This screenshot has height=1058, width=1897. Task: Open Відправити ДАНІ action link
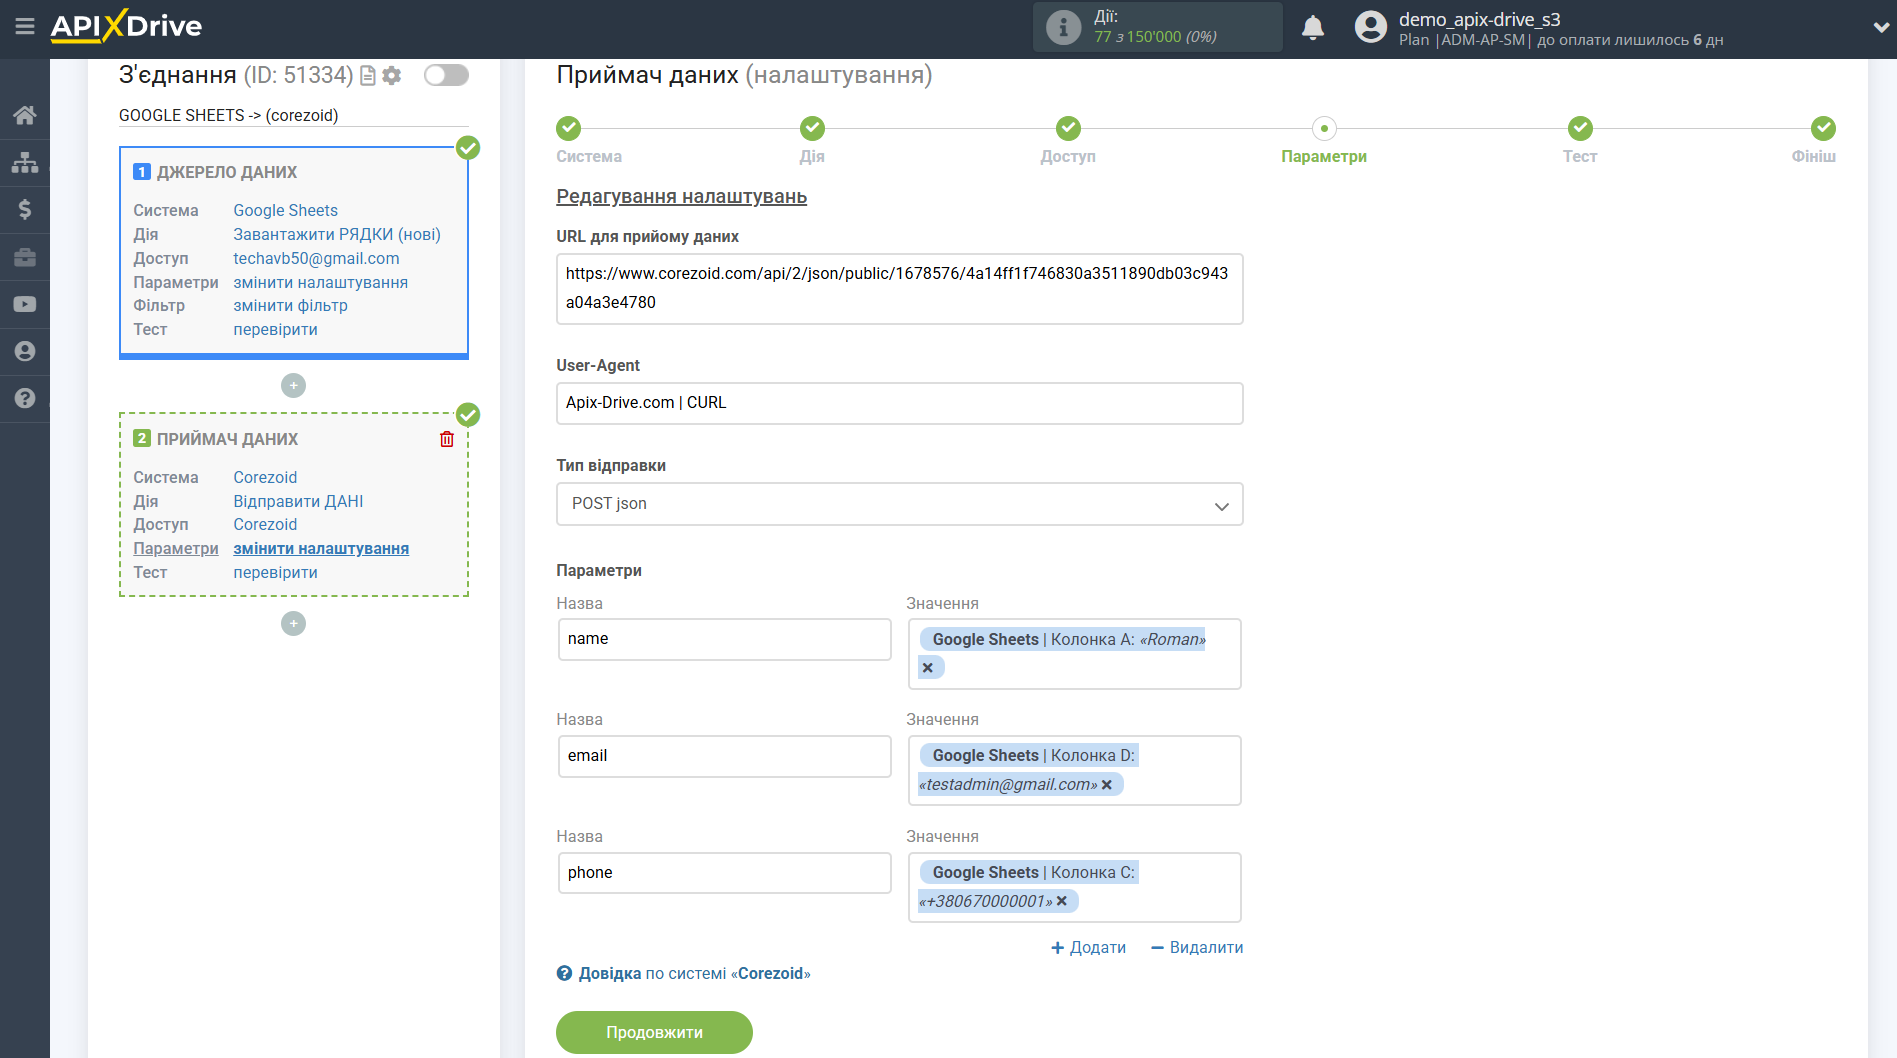tap(298, 501)
